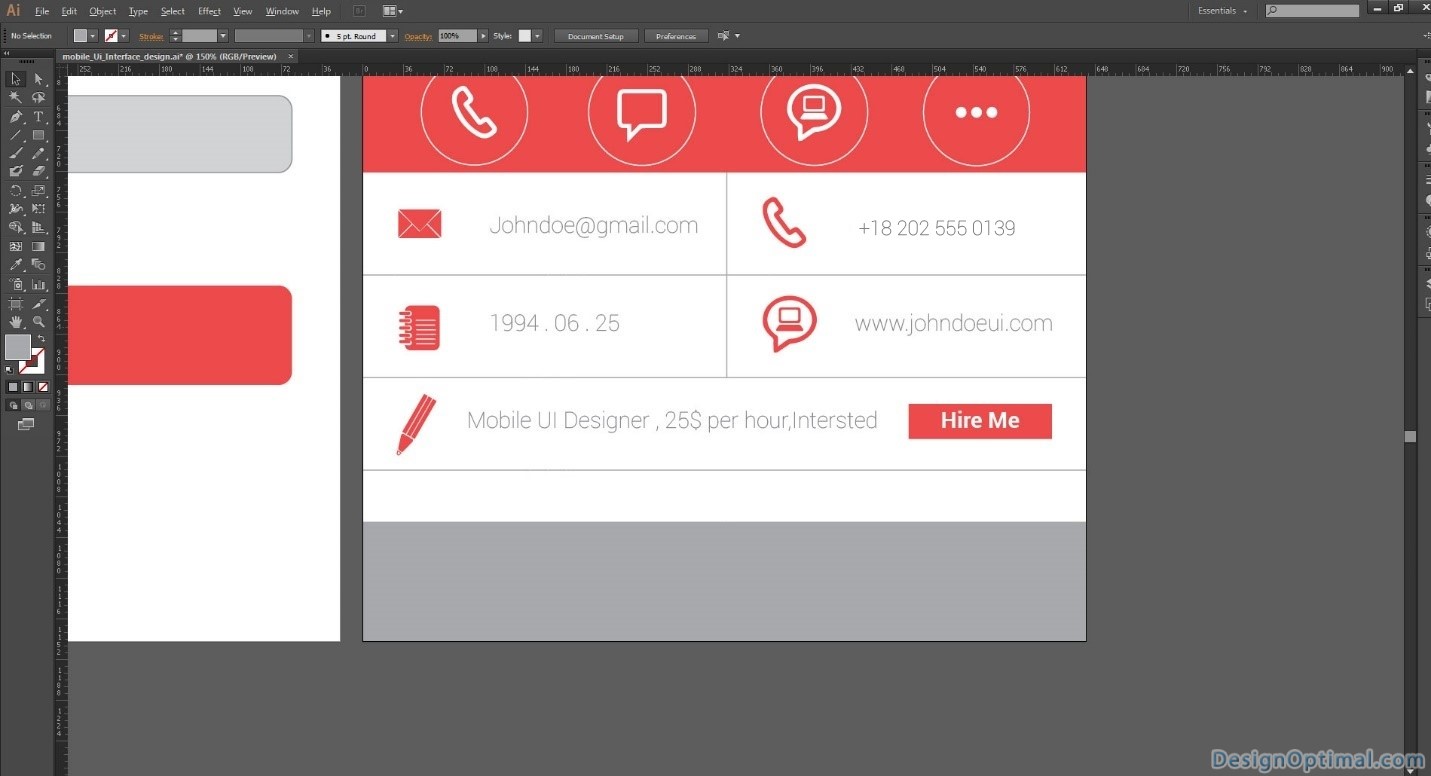
Task: Enable Draw Normal mode
Action: [x=13, y=405]
